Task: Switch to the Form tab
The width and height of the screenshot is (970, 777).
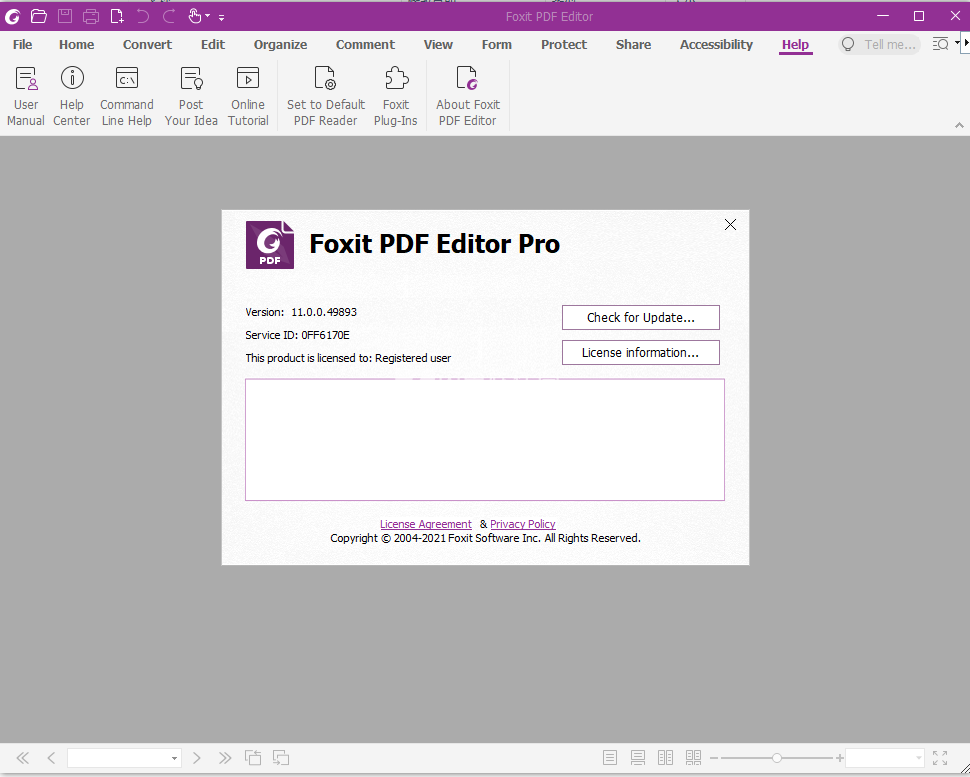Action: pyautogui.click(x=497, y=45)
